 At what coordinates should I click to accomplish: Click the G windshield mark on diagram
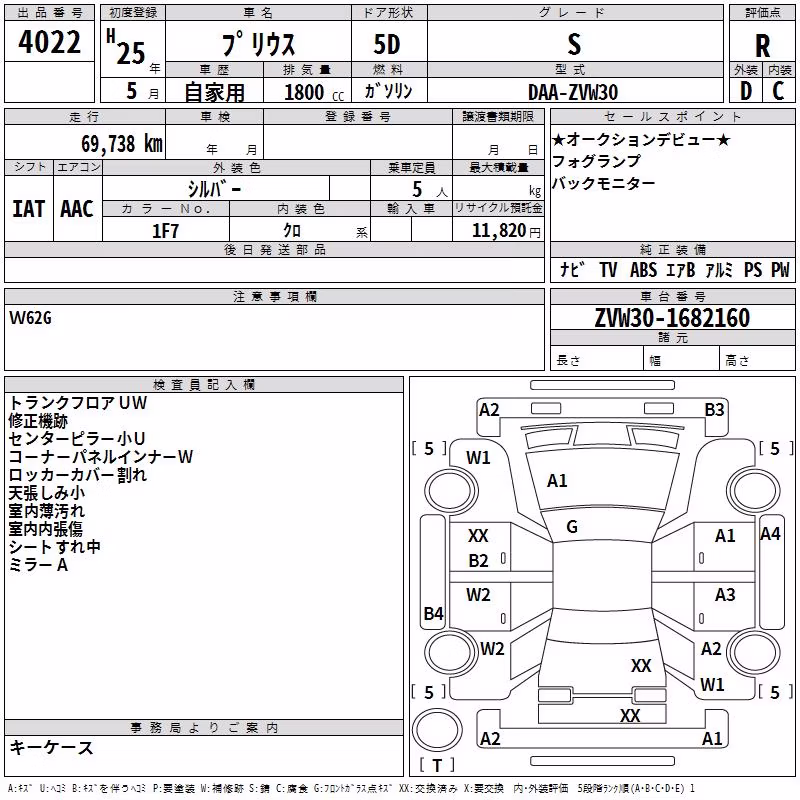pyautogui.click(x=572, y=527)
